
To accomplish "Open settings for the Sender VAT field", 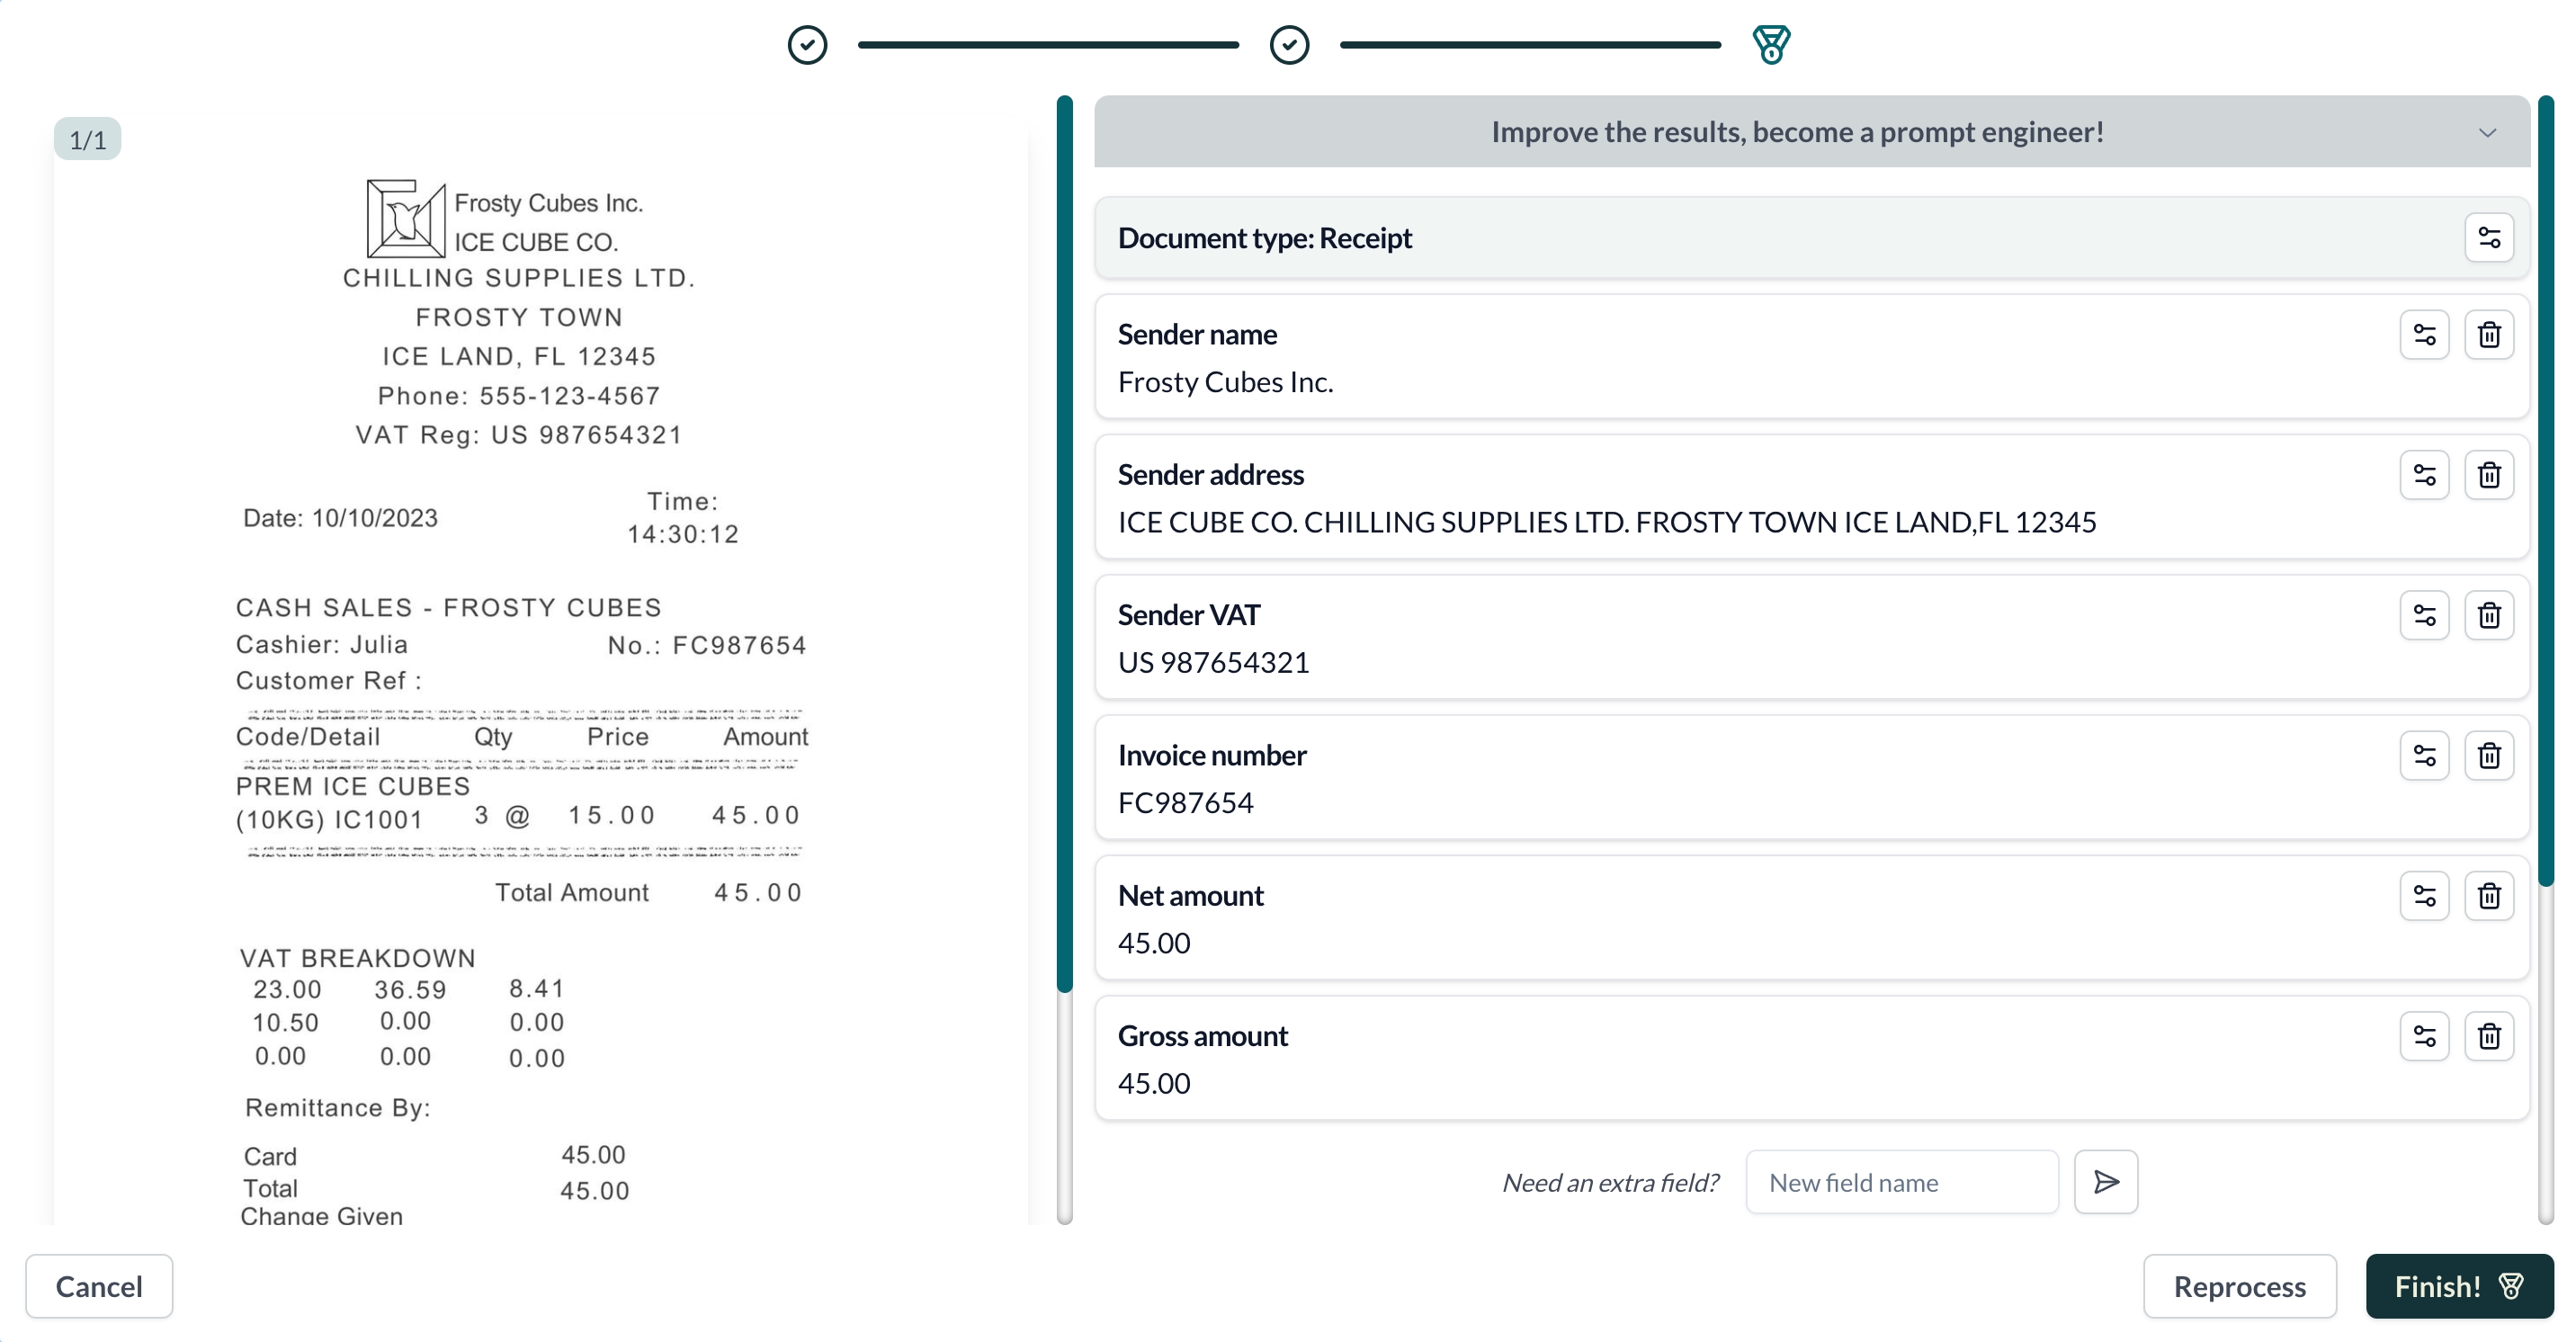I will [2424, 615].
